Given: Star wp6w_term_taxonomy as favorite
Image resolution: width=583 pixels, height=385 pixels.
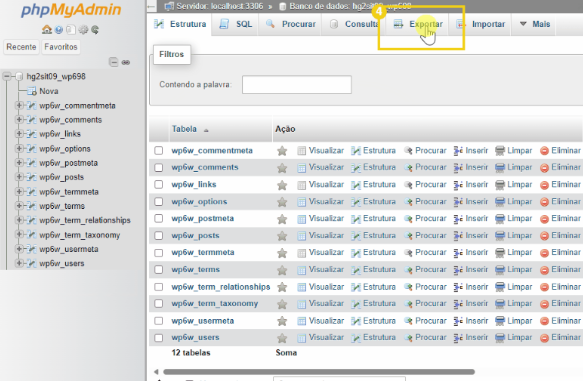Looking at the screenshot, I should point(282,304).
